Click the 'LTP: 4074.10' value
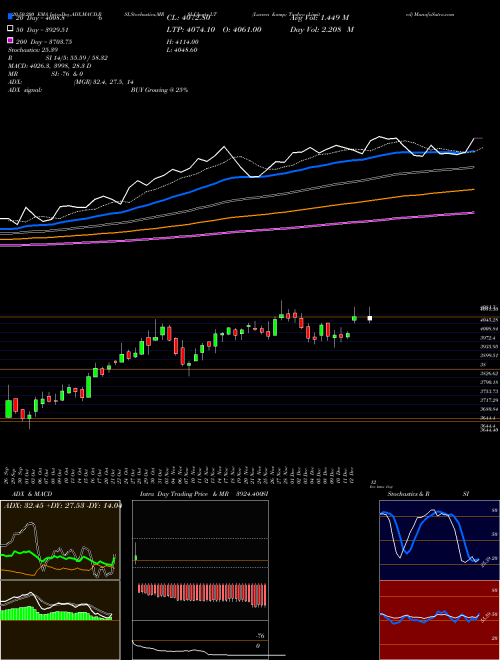Image resolution: width=500 pixels, height=660 pixels. [x=191, y=29]
